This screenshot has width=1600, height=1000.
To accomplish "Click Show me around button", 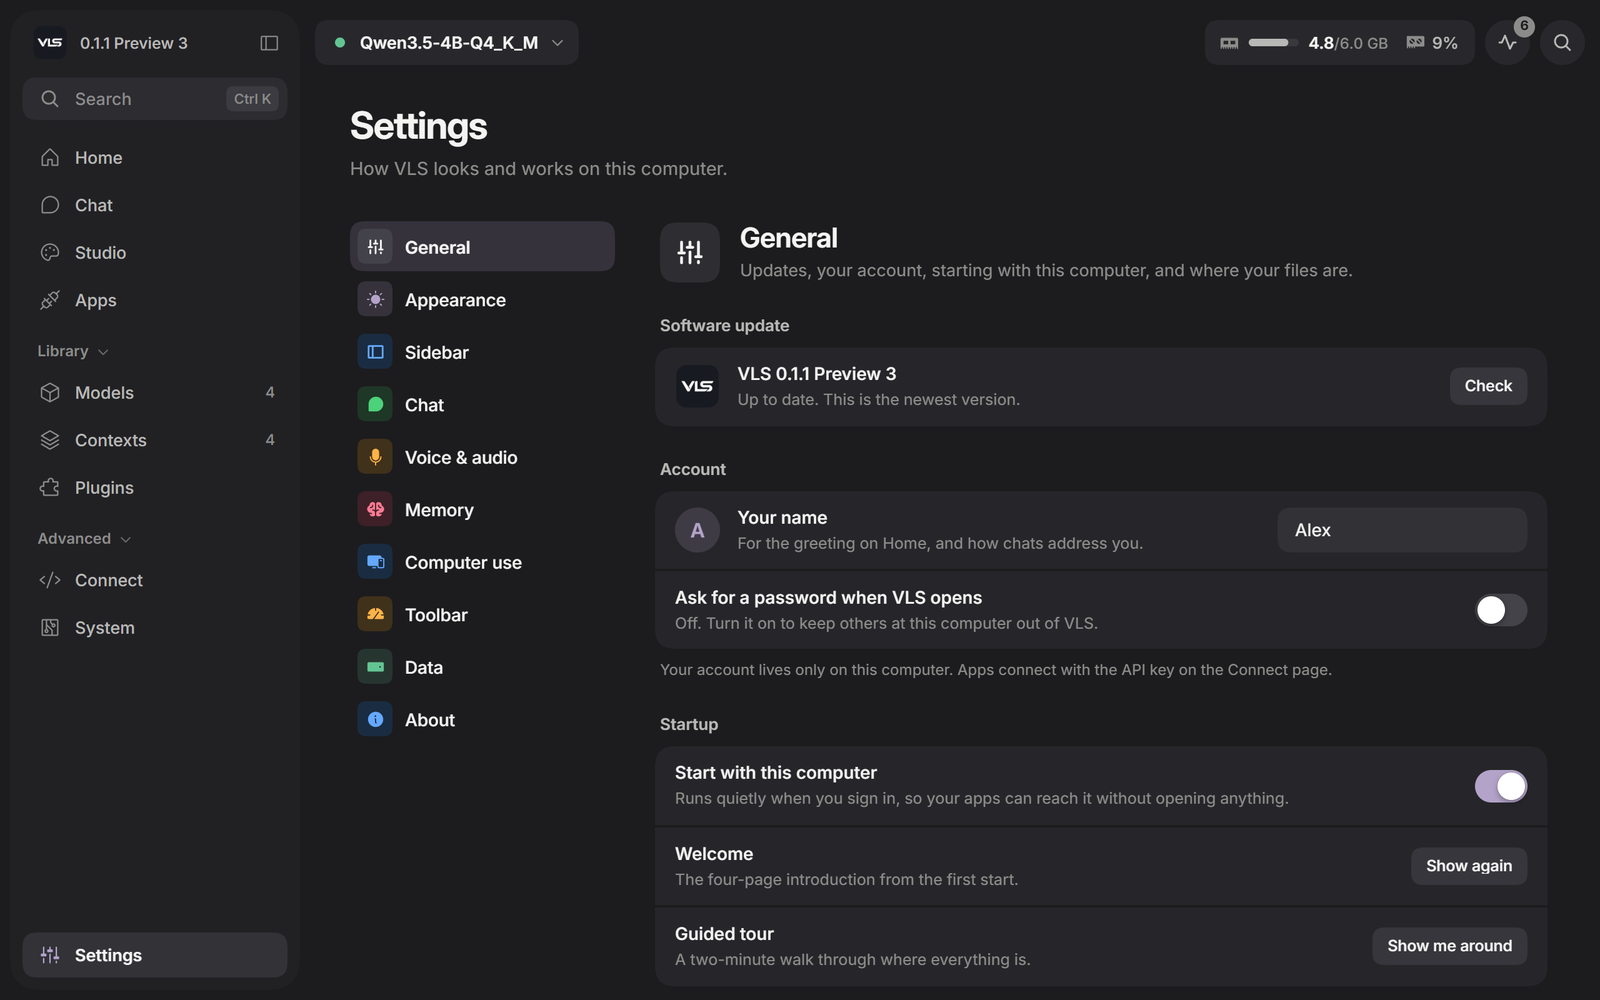I will [1449, 946].
